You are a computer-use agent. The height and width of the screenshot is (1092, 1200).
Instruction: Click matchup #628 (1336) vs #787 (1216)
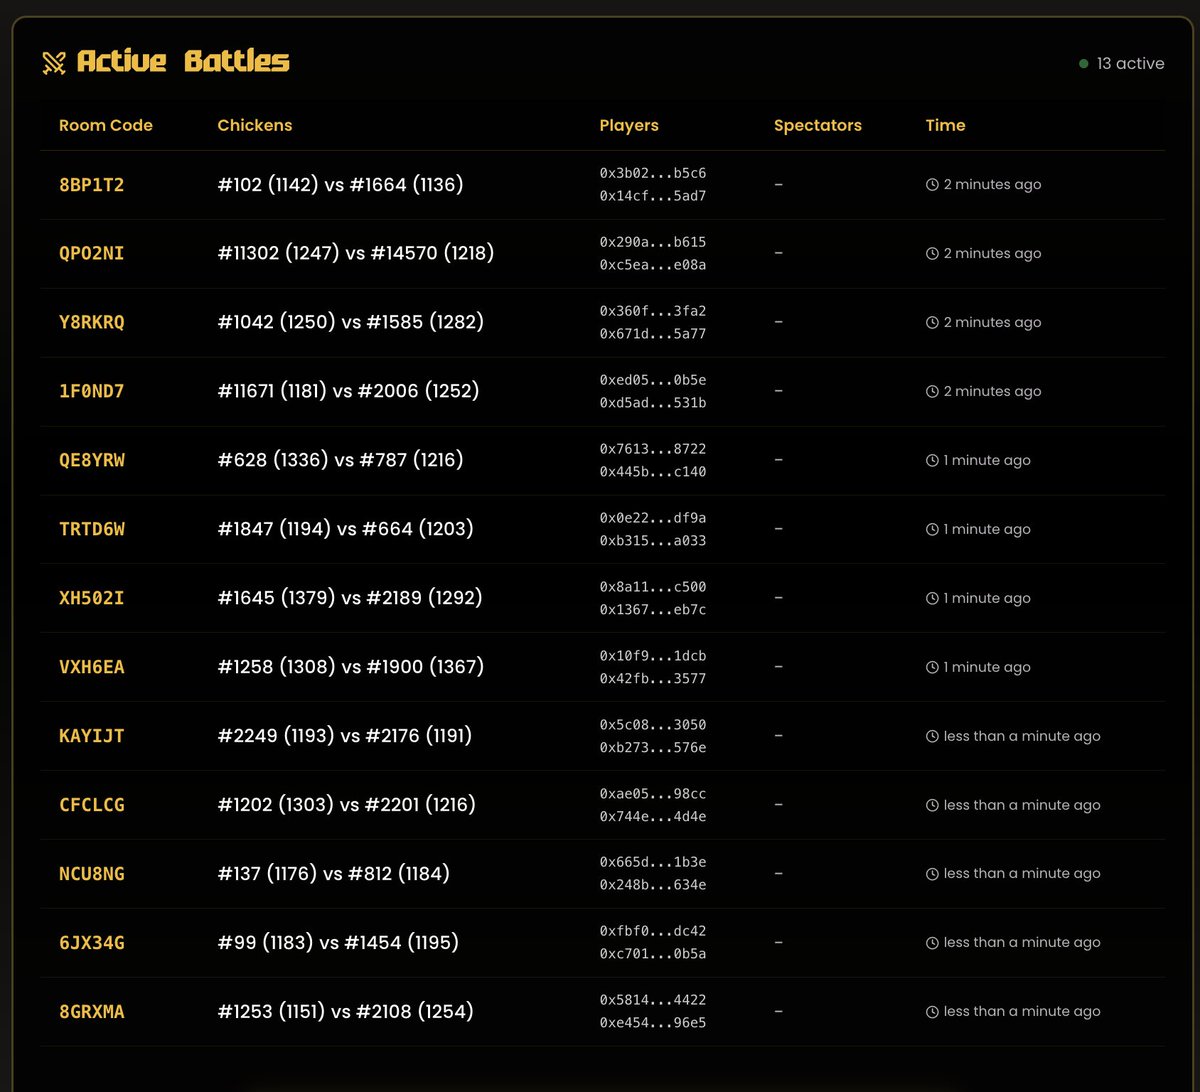(x=340, y=461)
